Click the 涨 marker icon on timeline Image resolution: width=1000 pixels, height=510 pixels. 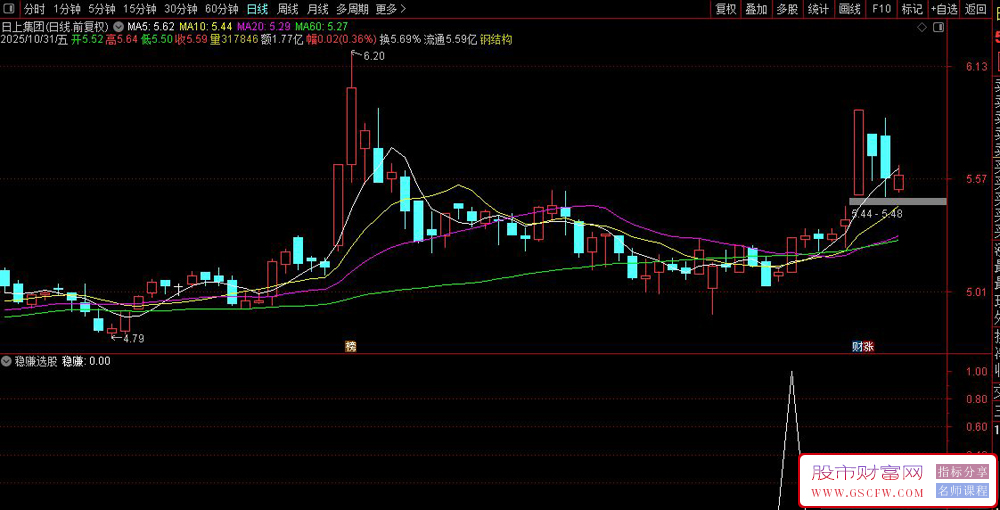tap(868, 346)
